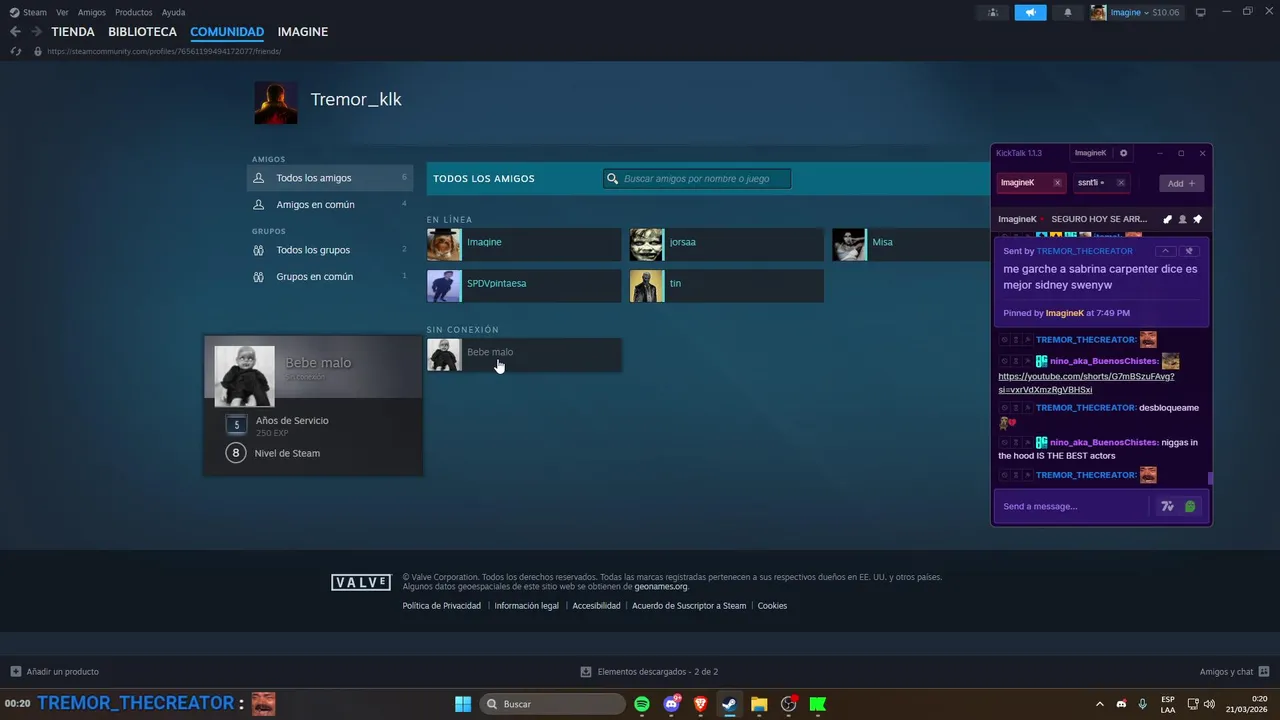The width and height of the screenshot is (1280, 720).
Task: Open KickTalk settings gear icon
Action: coord(1124,153)
